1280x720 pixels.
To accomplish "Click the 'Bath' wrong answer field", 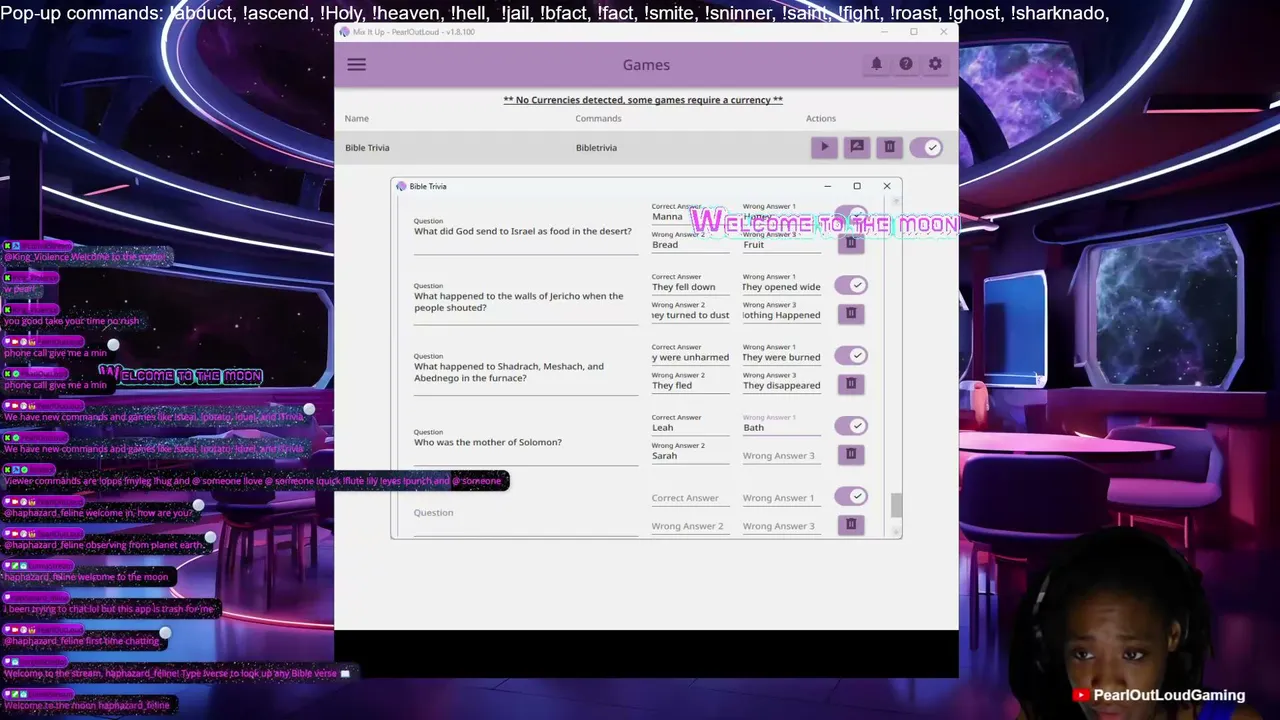I will 781,425.
